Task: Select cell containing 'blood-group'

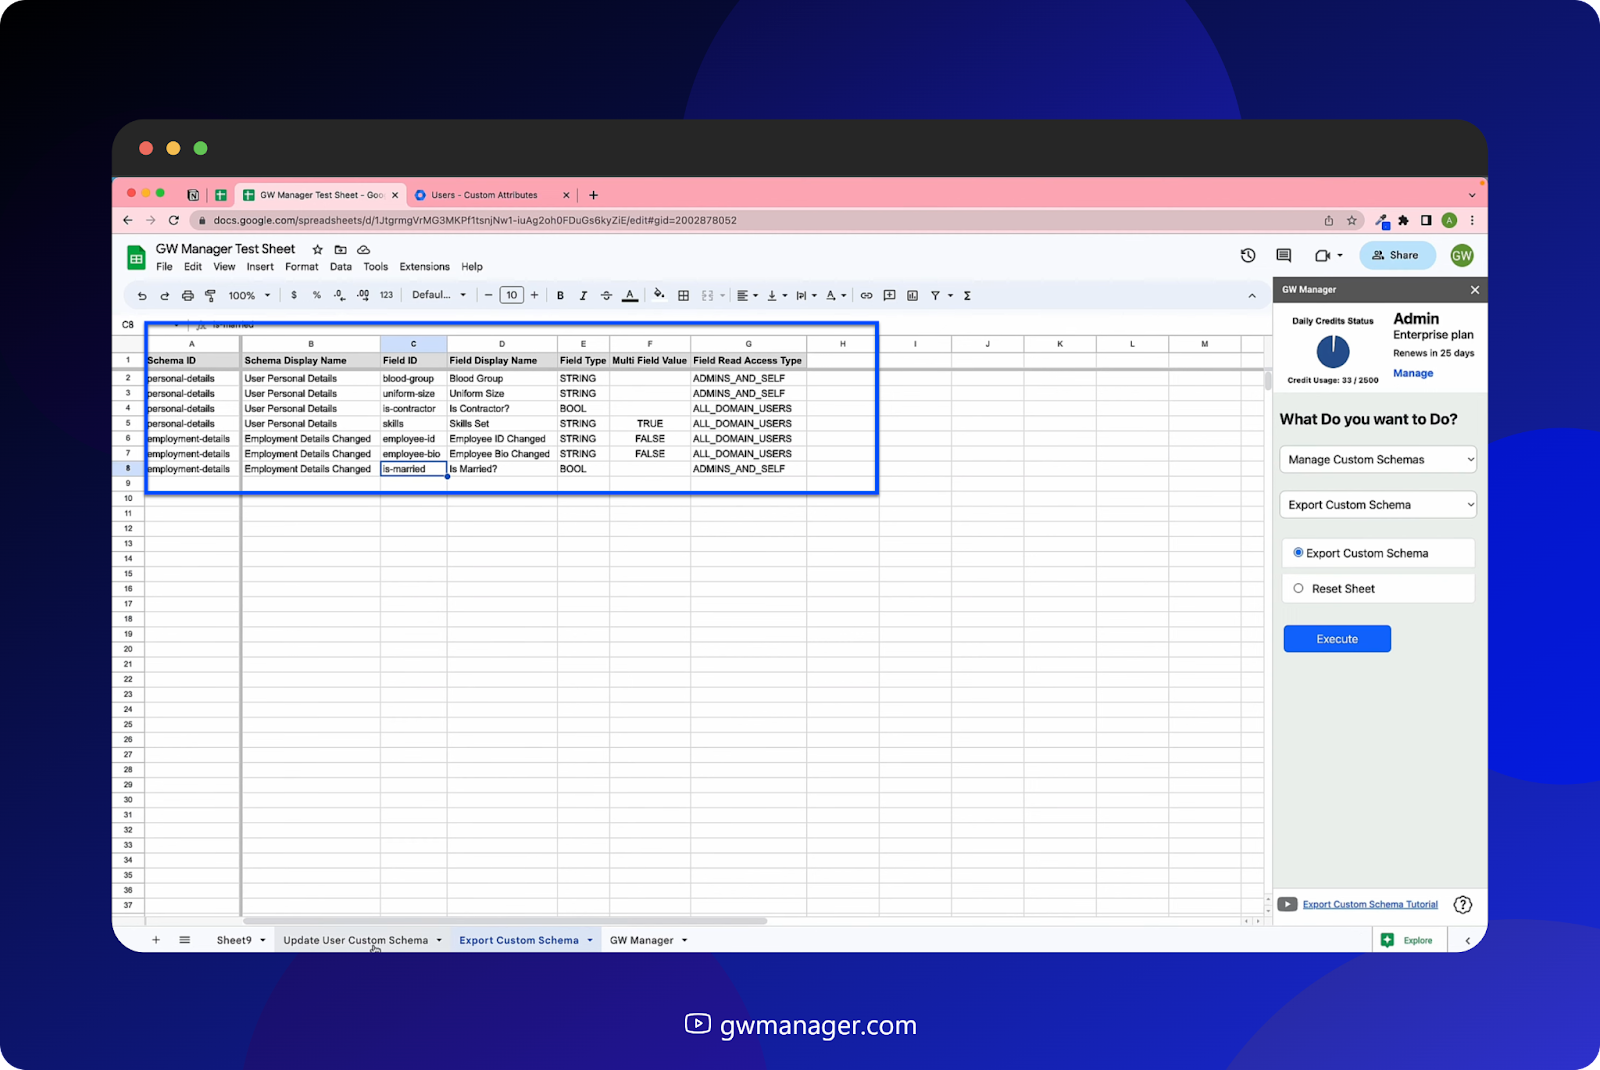Action: (413, 379)
